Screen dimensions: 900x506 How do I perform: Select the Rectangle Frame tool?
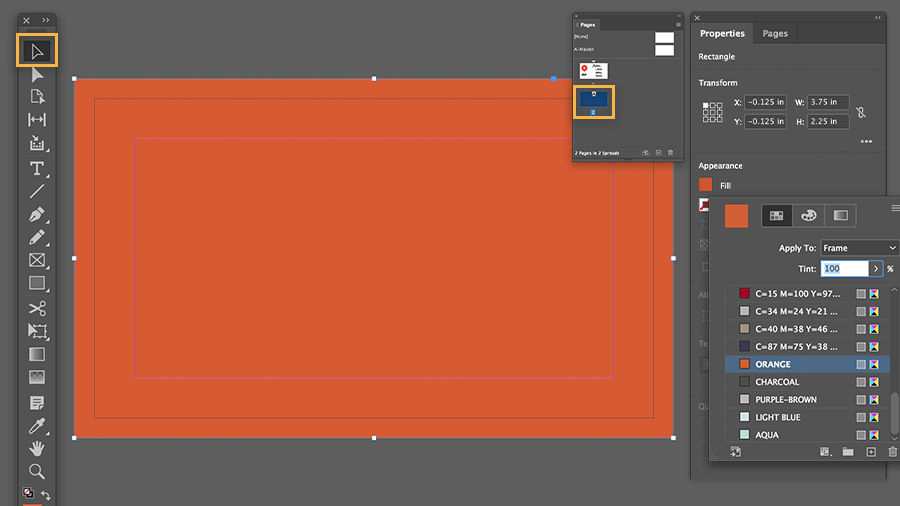tap(37, 260)
